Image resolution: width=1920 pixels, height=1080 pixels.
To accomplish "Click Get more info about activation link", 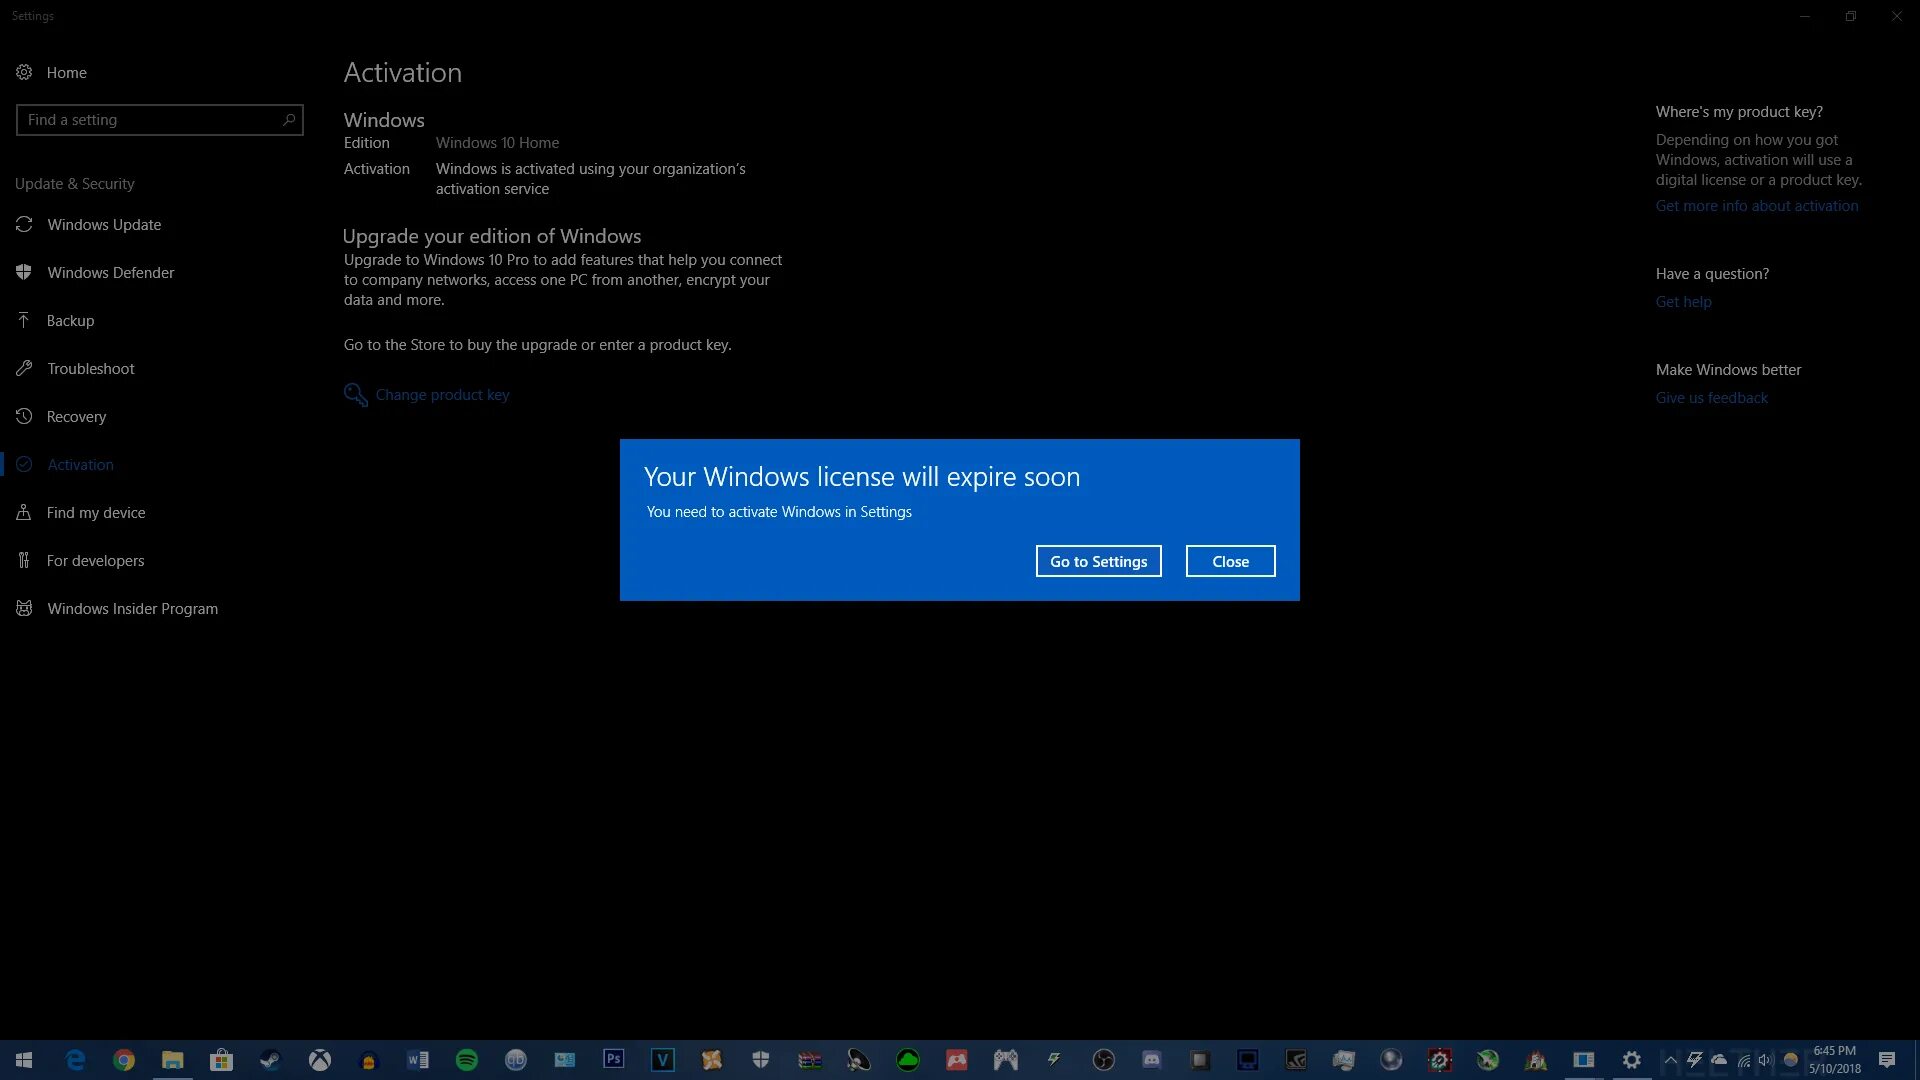I will [x=1756, y=204].
